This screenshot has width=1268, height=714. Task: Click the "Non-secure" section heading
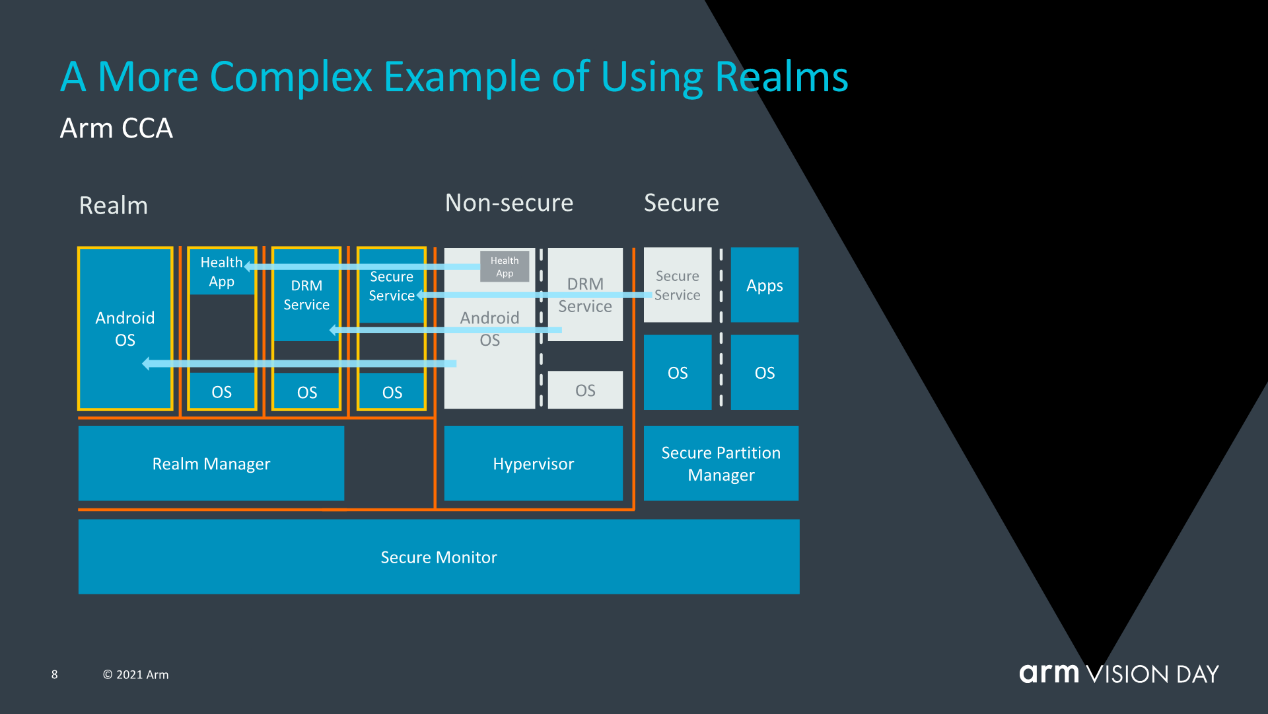[x=509, y=203]
